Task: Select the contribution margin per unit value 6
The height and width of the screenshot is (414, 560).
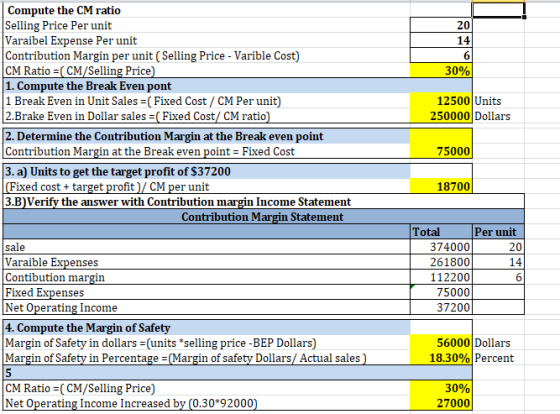Action: point(441,55)
